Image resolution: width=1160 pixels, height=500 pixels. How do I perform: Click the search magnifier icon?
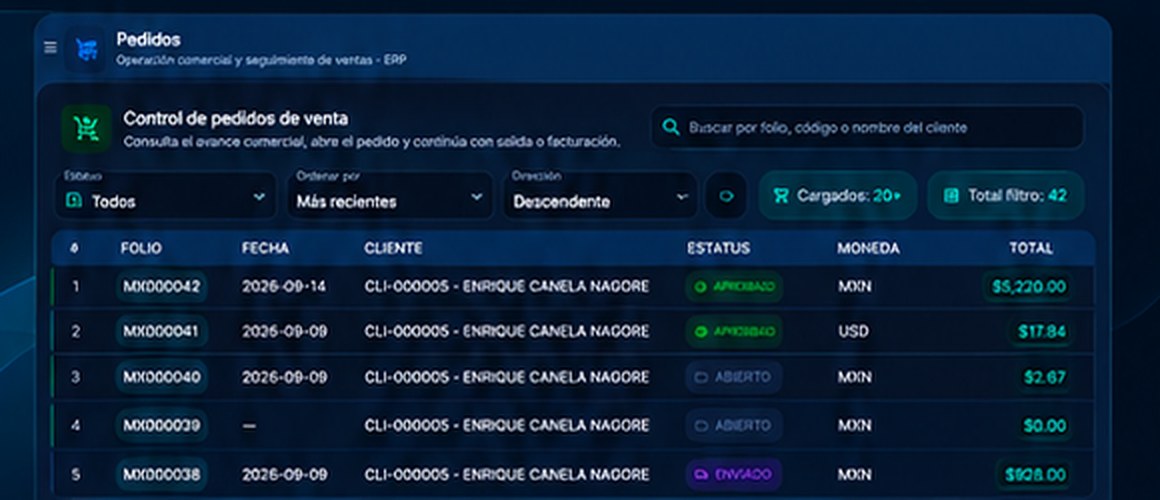point(671,127)
